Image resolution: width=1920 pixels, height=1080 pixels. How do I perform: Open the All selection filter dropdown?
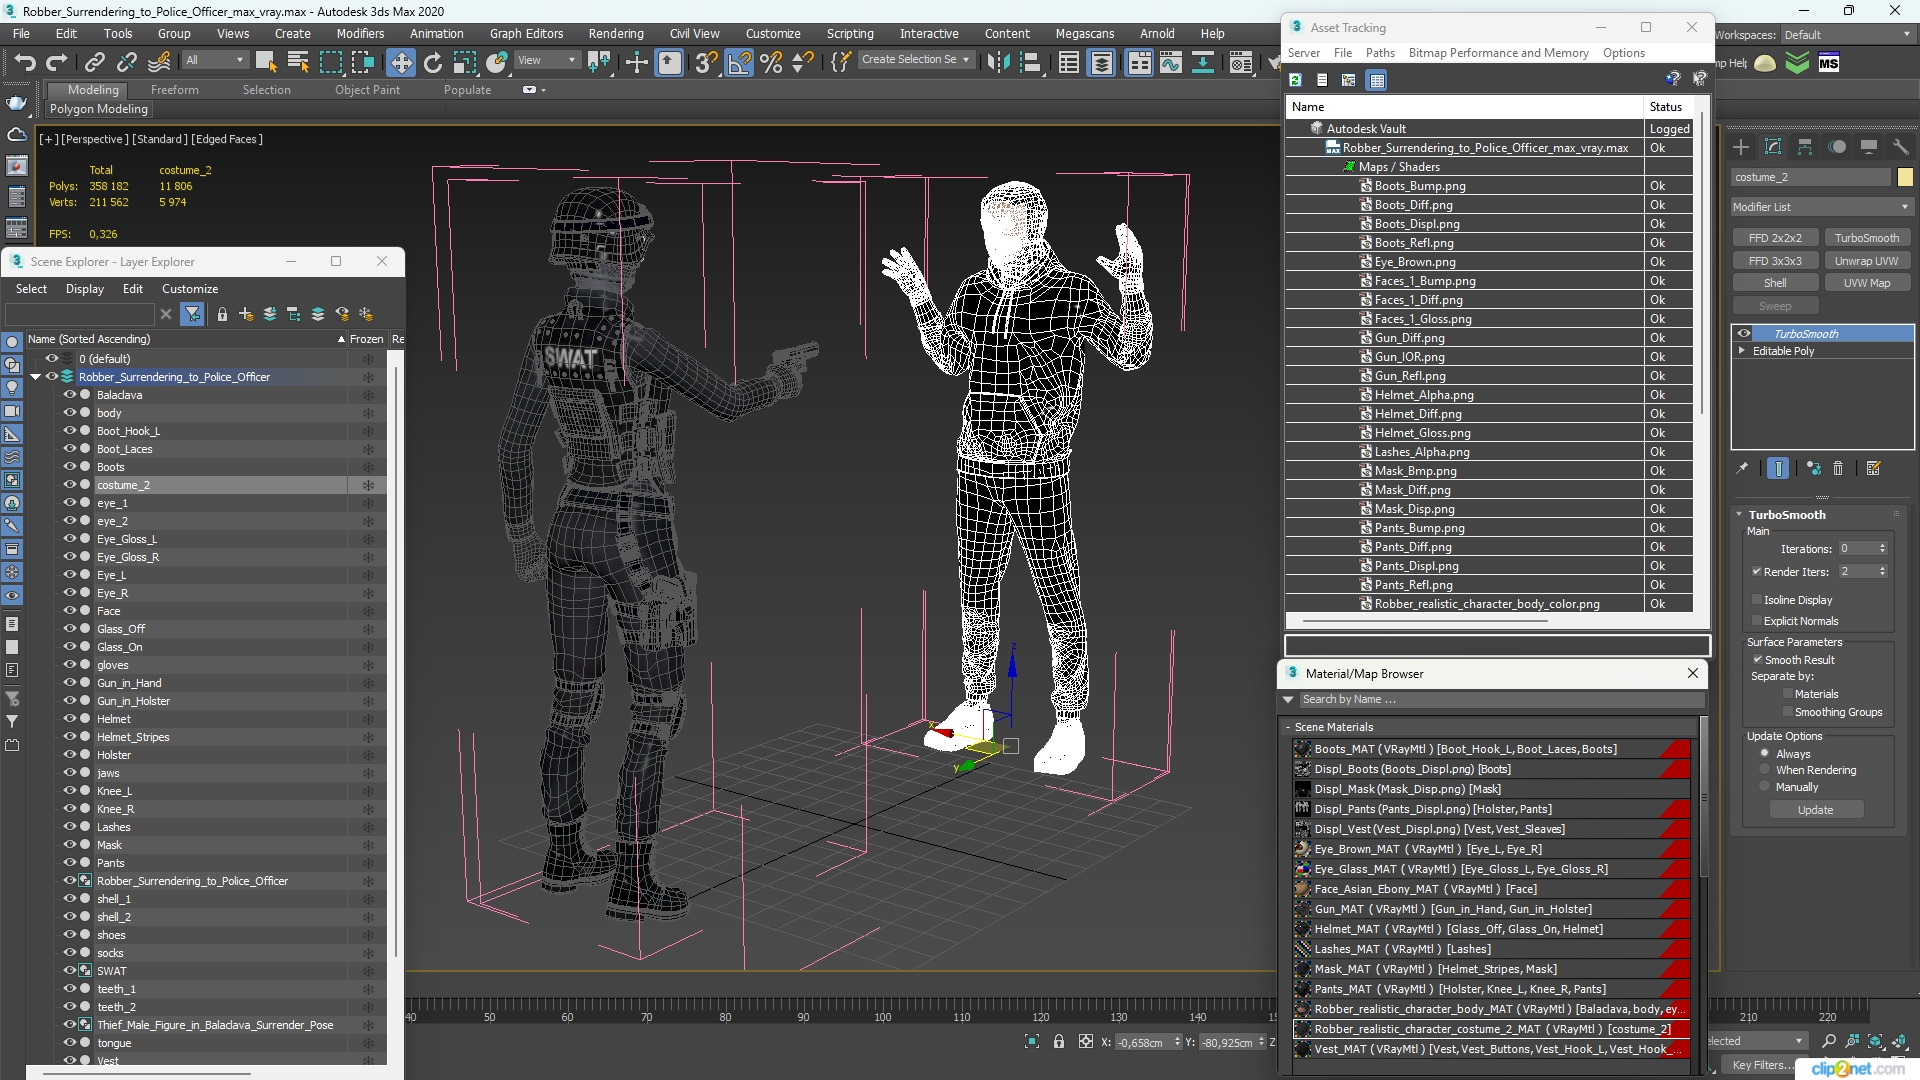214,60
